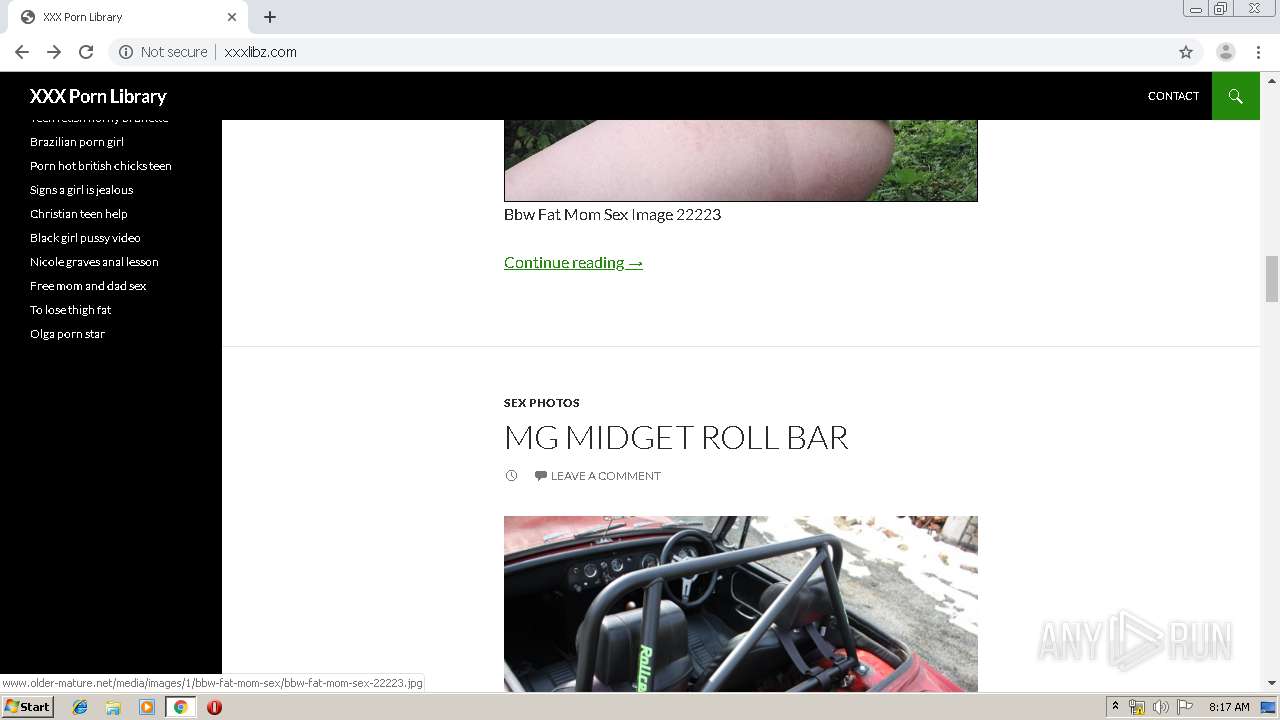Click the browser forward arrow
Image resolution: width=1280 pixels, height=720 pixels.
54,52
